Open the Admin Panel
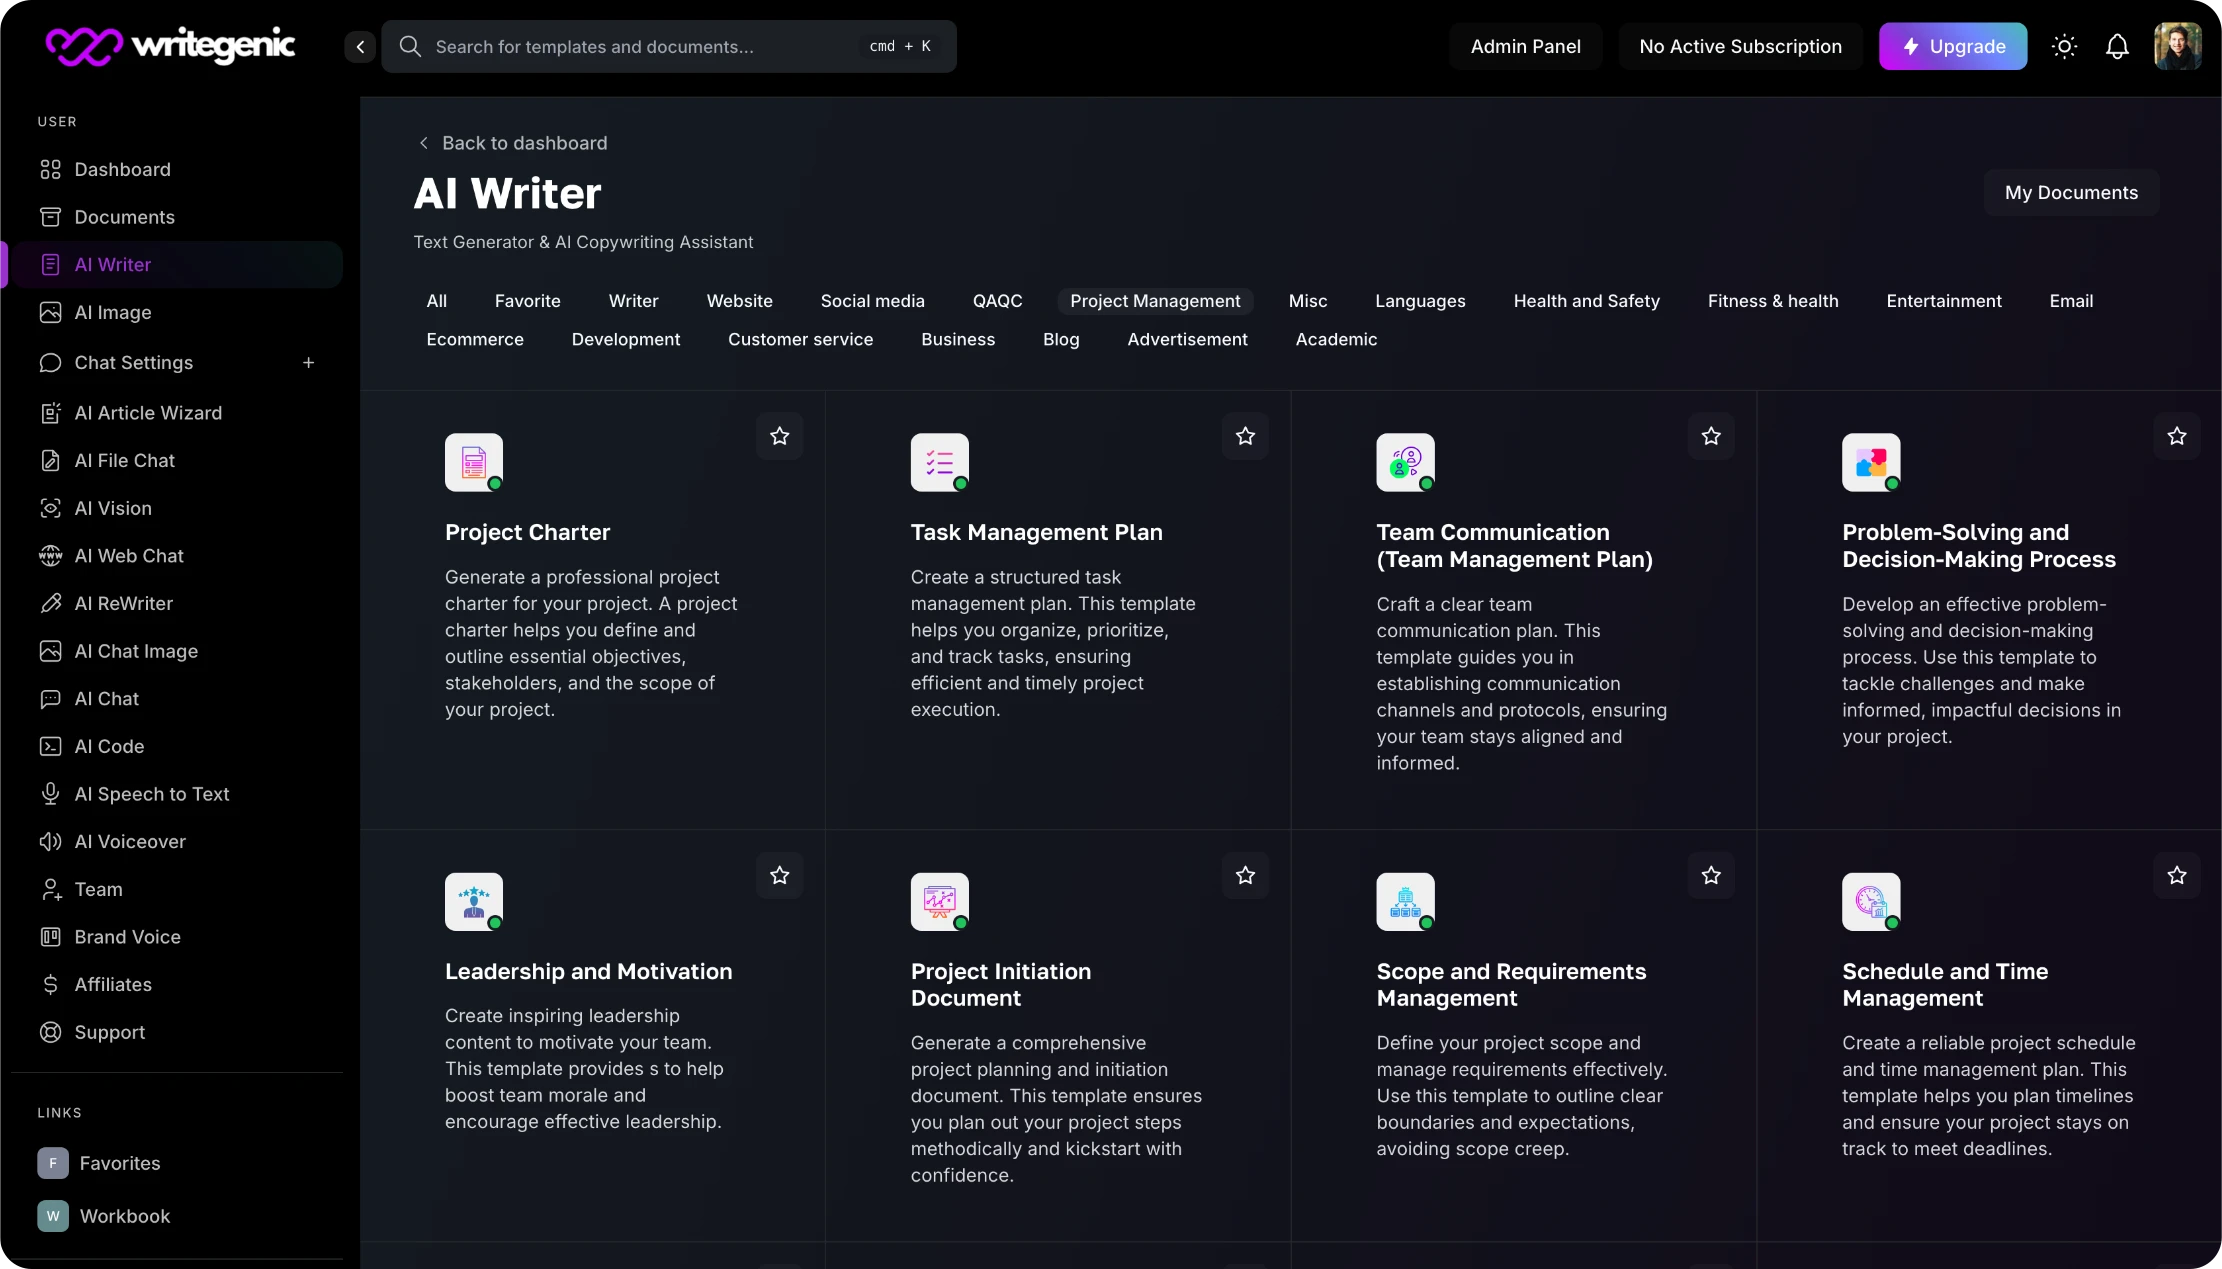Viewport: 2222px width, 1269px height. pyautogui.click(x=1526, y=46)
